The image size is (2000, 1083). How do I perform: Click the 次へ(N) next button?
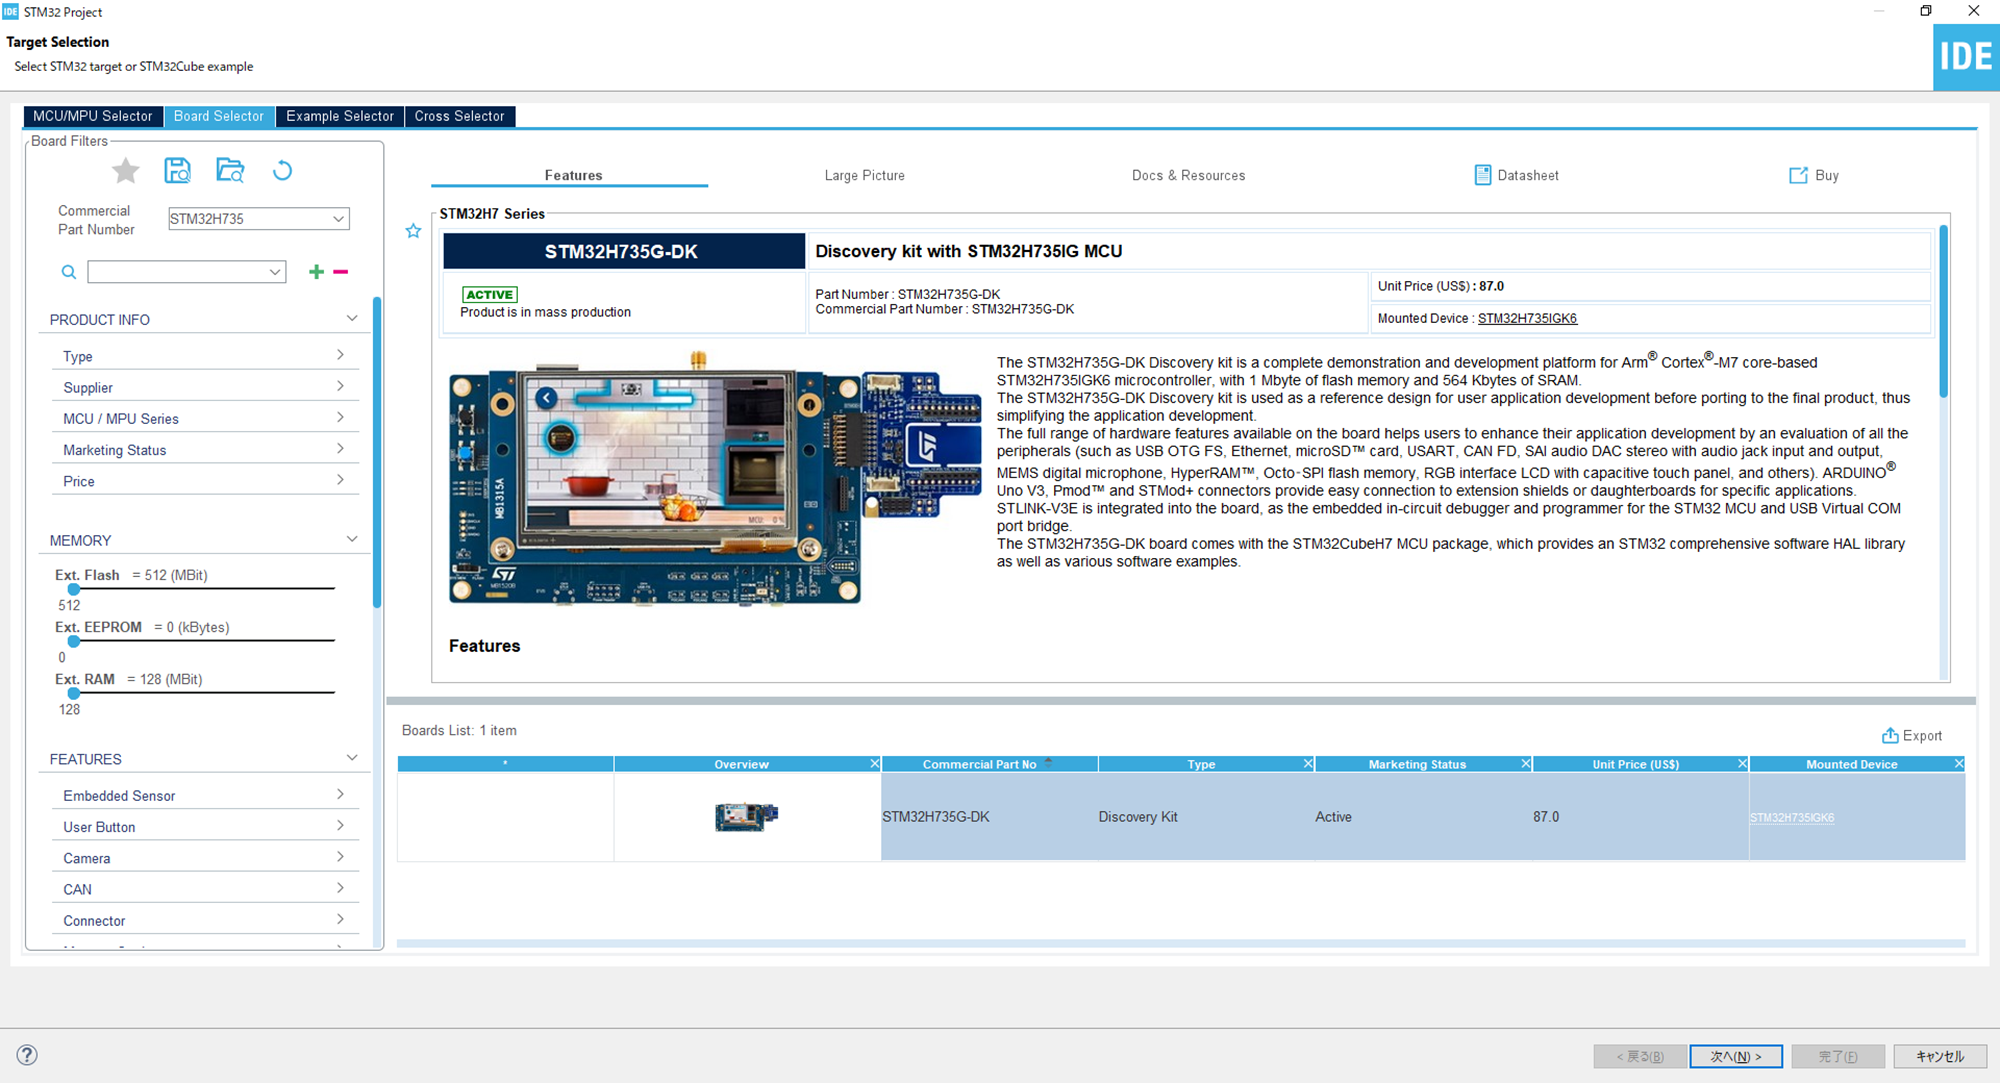pyautogui.click(x=1736, y=1055)
